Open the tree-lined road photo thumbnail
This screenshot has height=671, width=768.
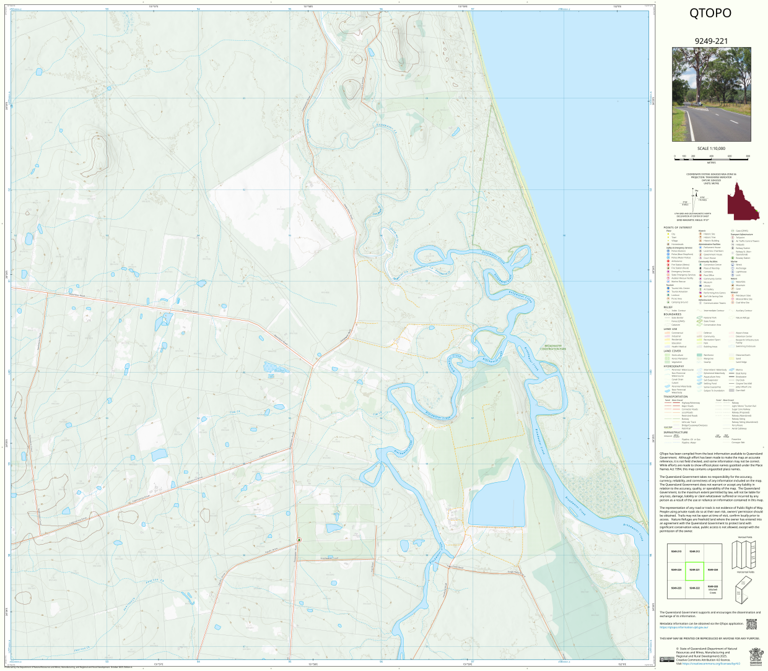711,95
